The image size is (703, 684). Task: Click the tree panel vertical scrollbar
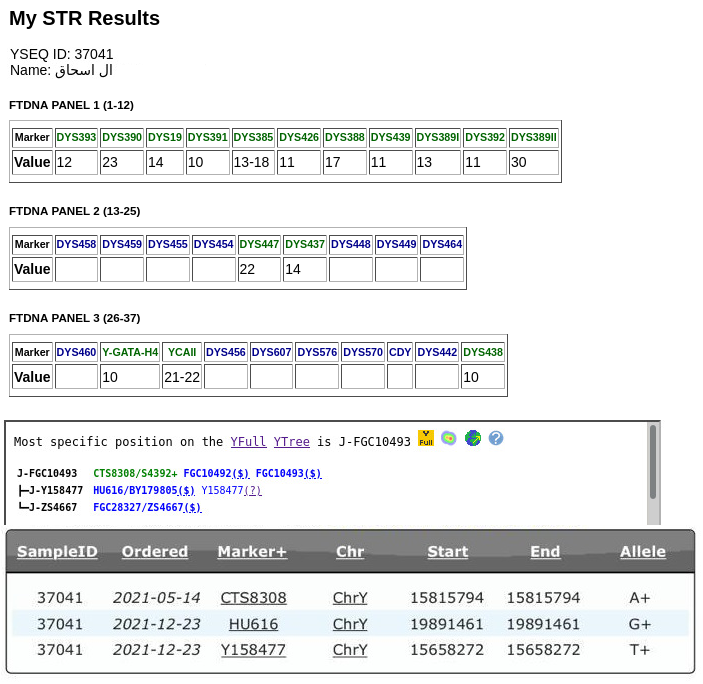[653, 460]
